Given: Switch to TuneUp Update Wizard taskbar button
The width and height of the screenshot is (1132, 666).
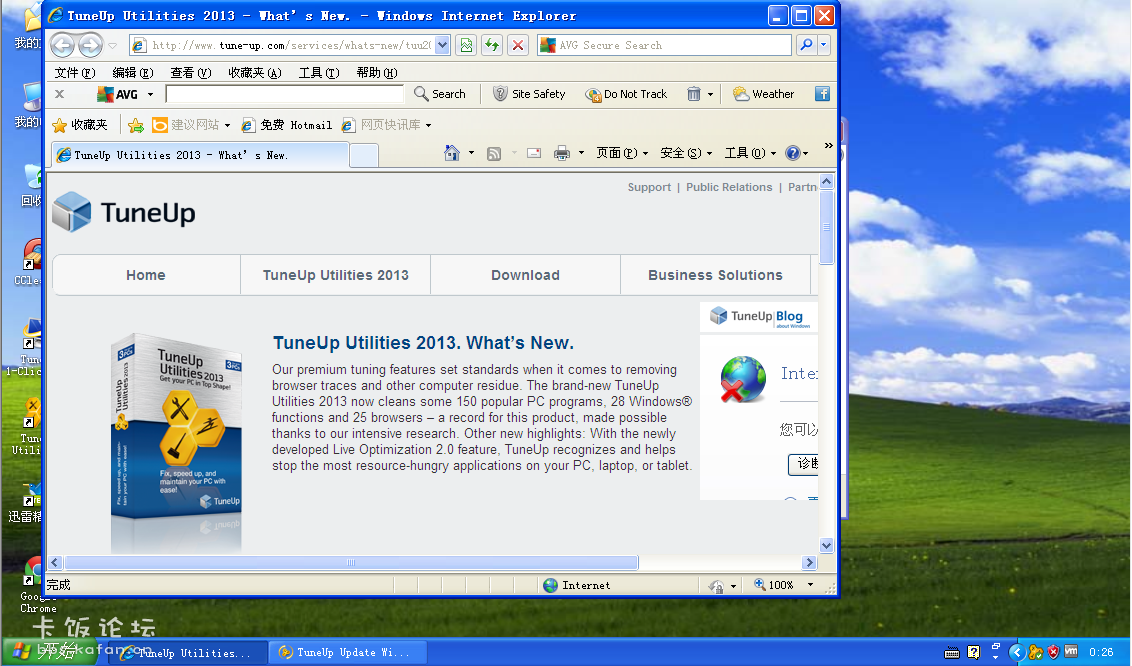Looking at the screenshot, I should [347, 652].
